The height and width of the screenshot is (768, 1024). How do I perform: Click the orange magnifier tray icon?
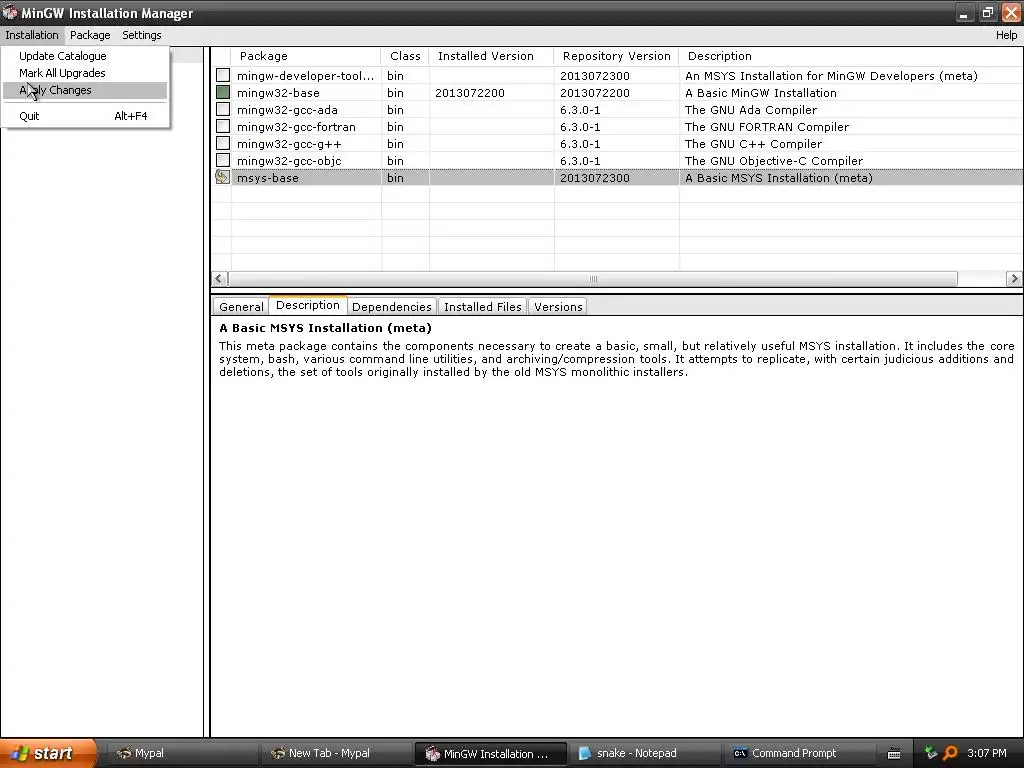[950, 753]
